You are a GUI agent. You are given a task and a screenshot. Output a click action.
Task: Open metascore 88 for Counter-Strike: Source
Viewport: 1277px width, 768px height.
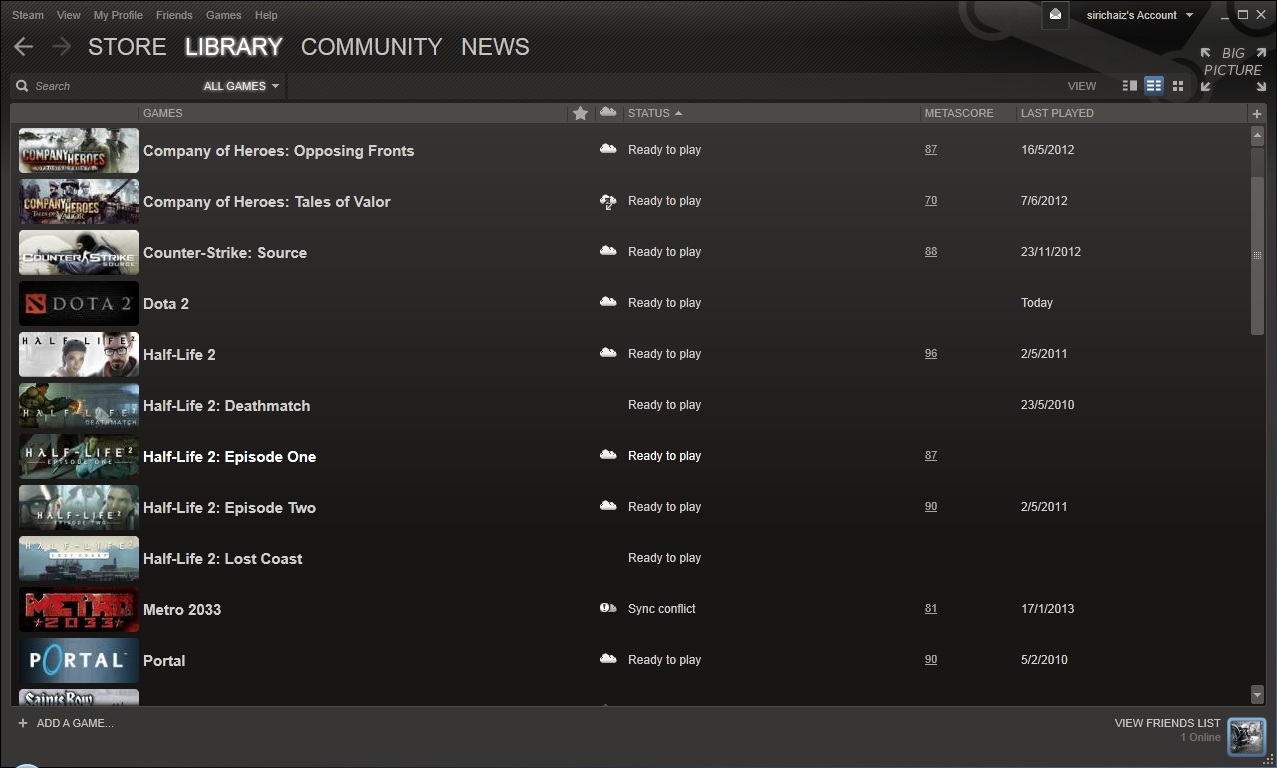(931, 252)
